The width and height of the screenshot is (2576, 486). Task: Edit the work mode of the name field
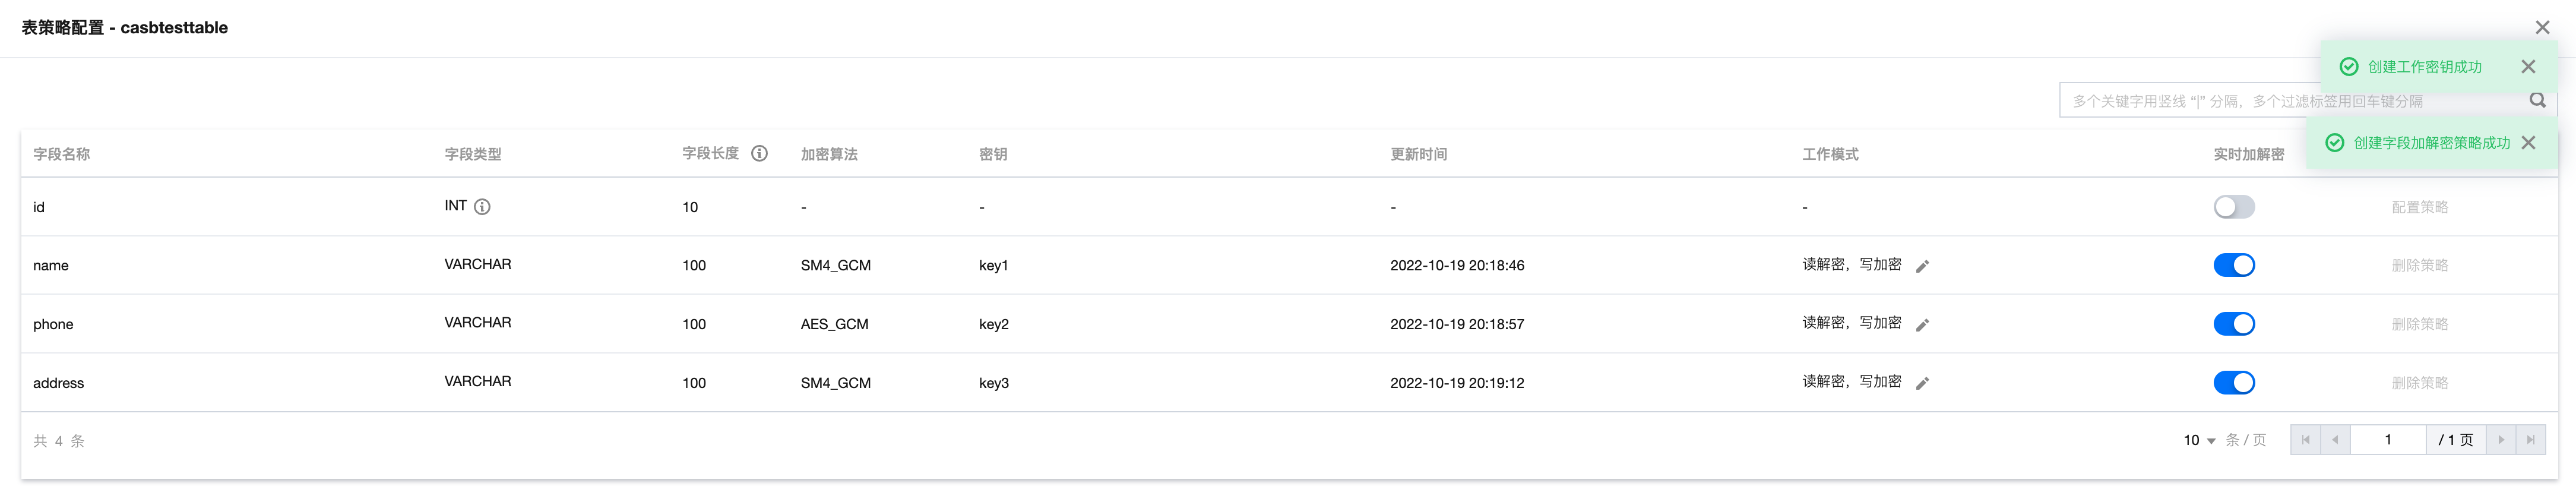(1922, 266)
